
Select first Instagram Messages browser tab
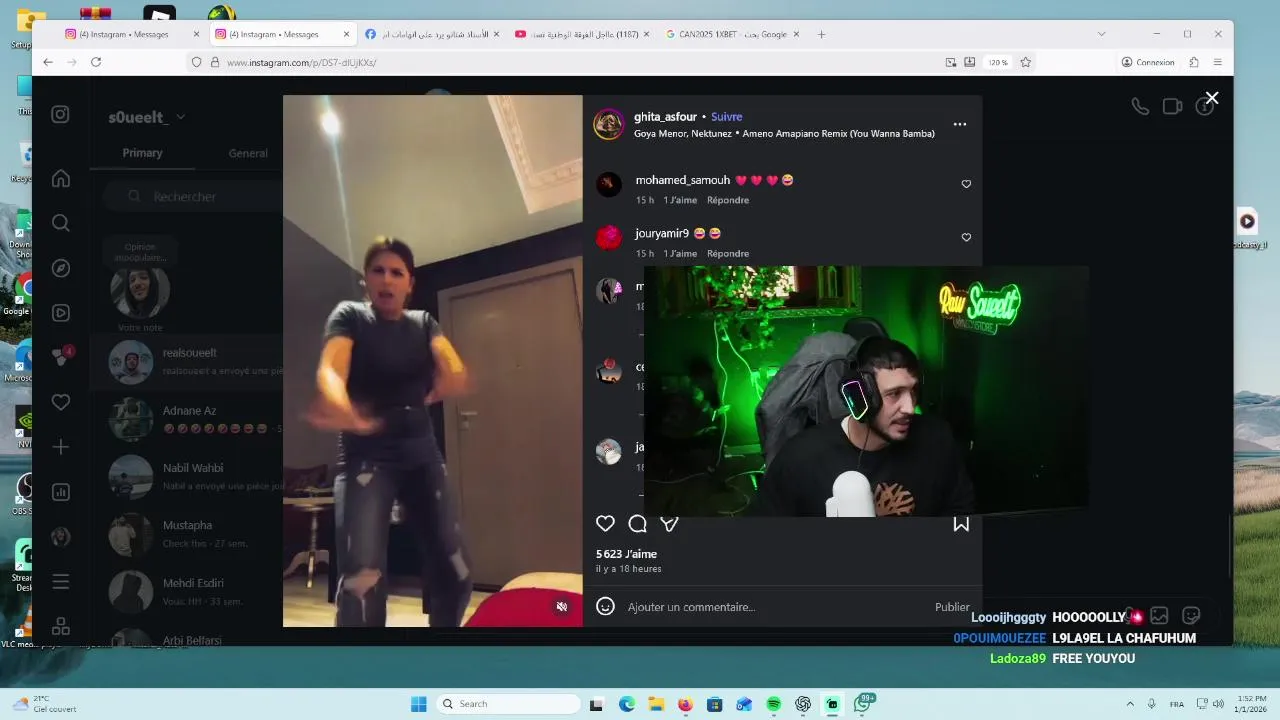131,34
